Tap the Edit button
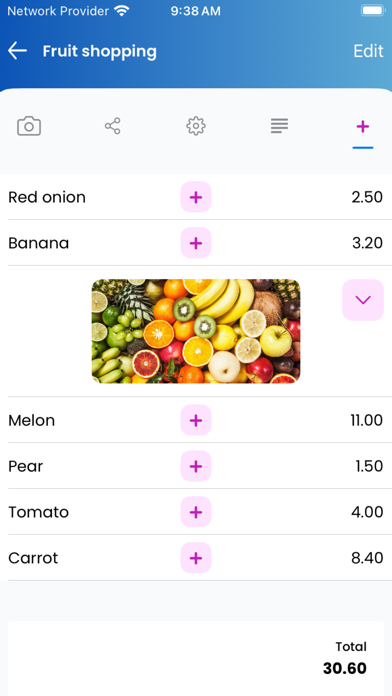The image size is (392, 696). tap(368, 51)
